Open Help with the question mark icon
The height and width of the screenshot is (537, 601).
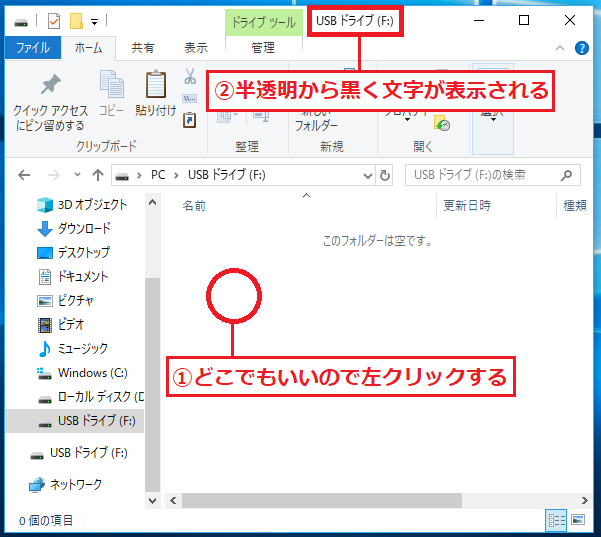tap(581, 48)
